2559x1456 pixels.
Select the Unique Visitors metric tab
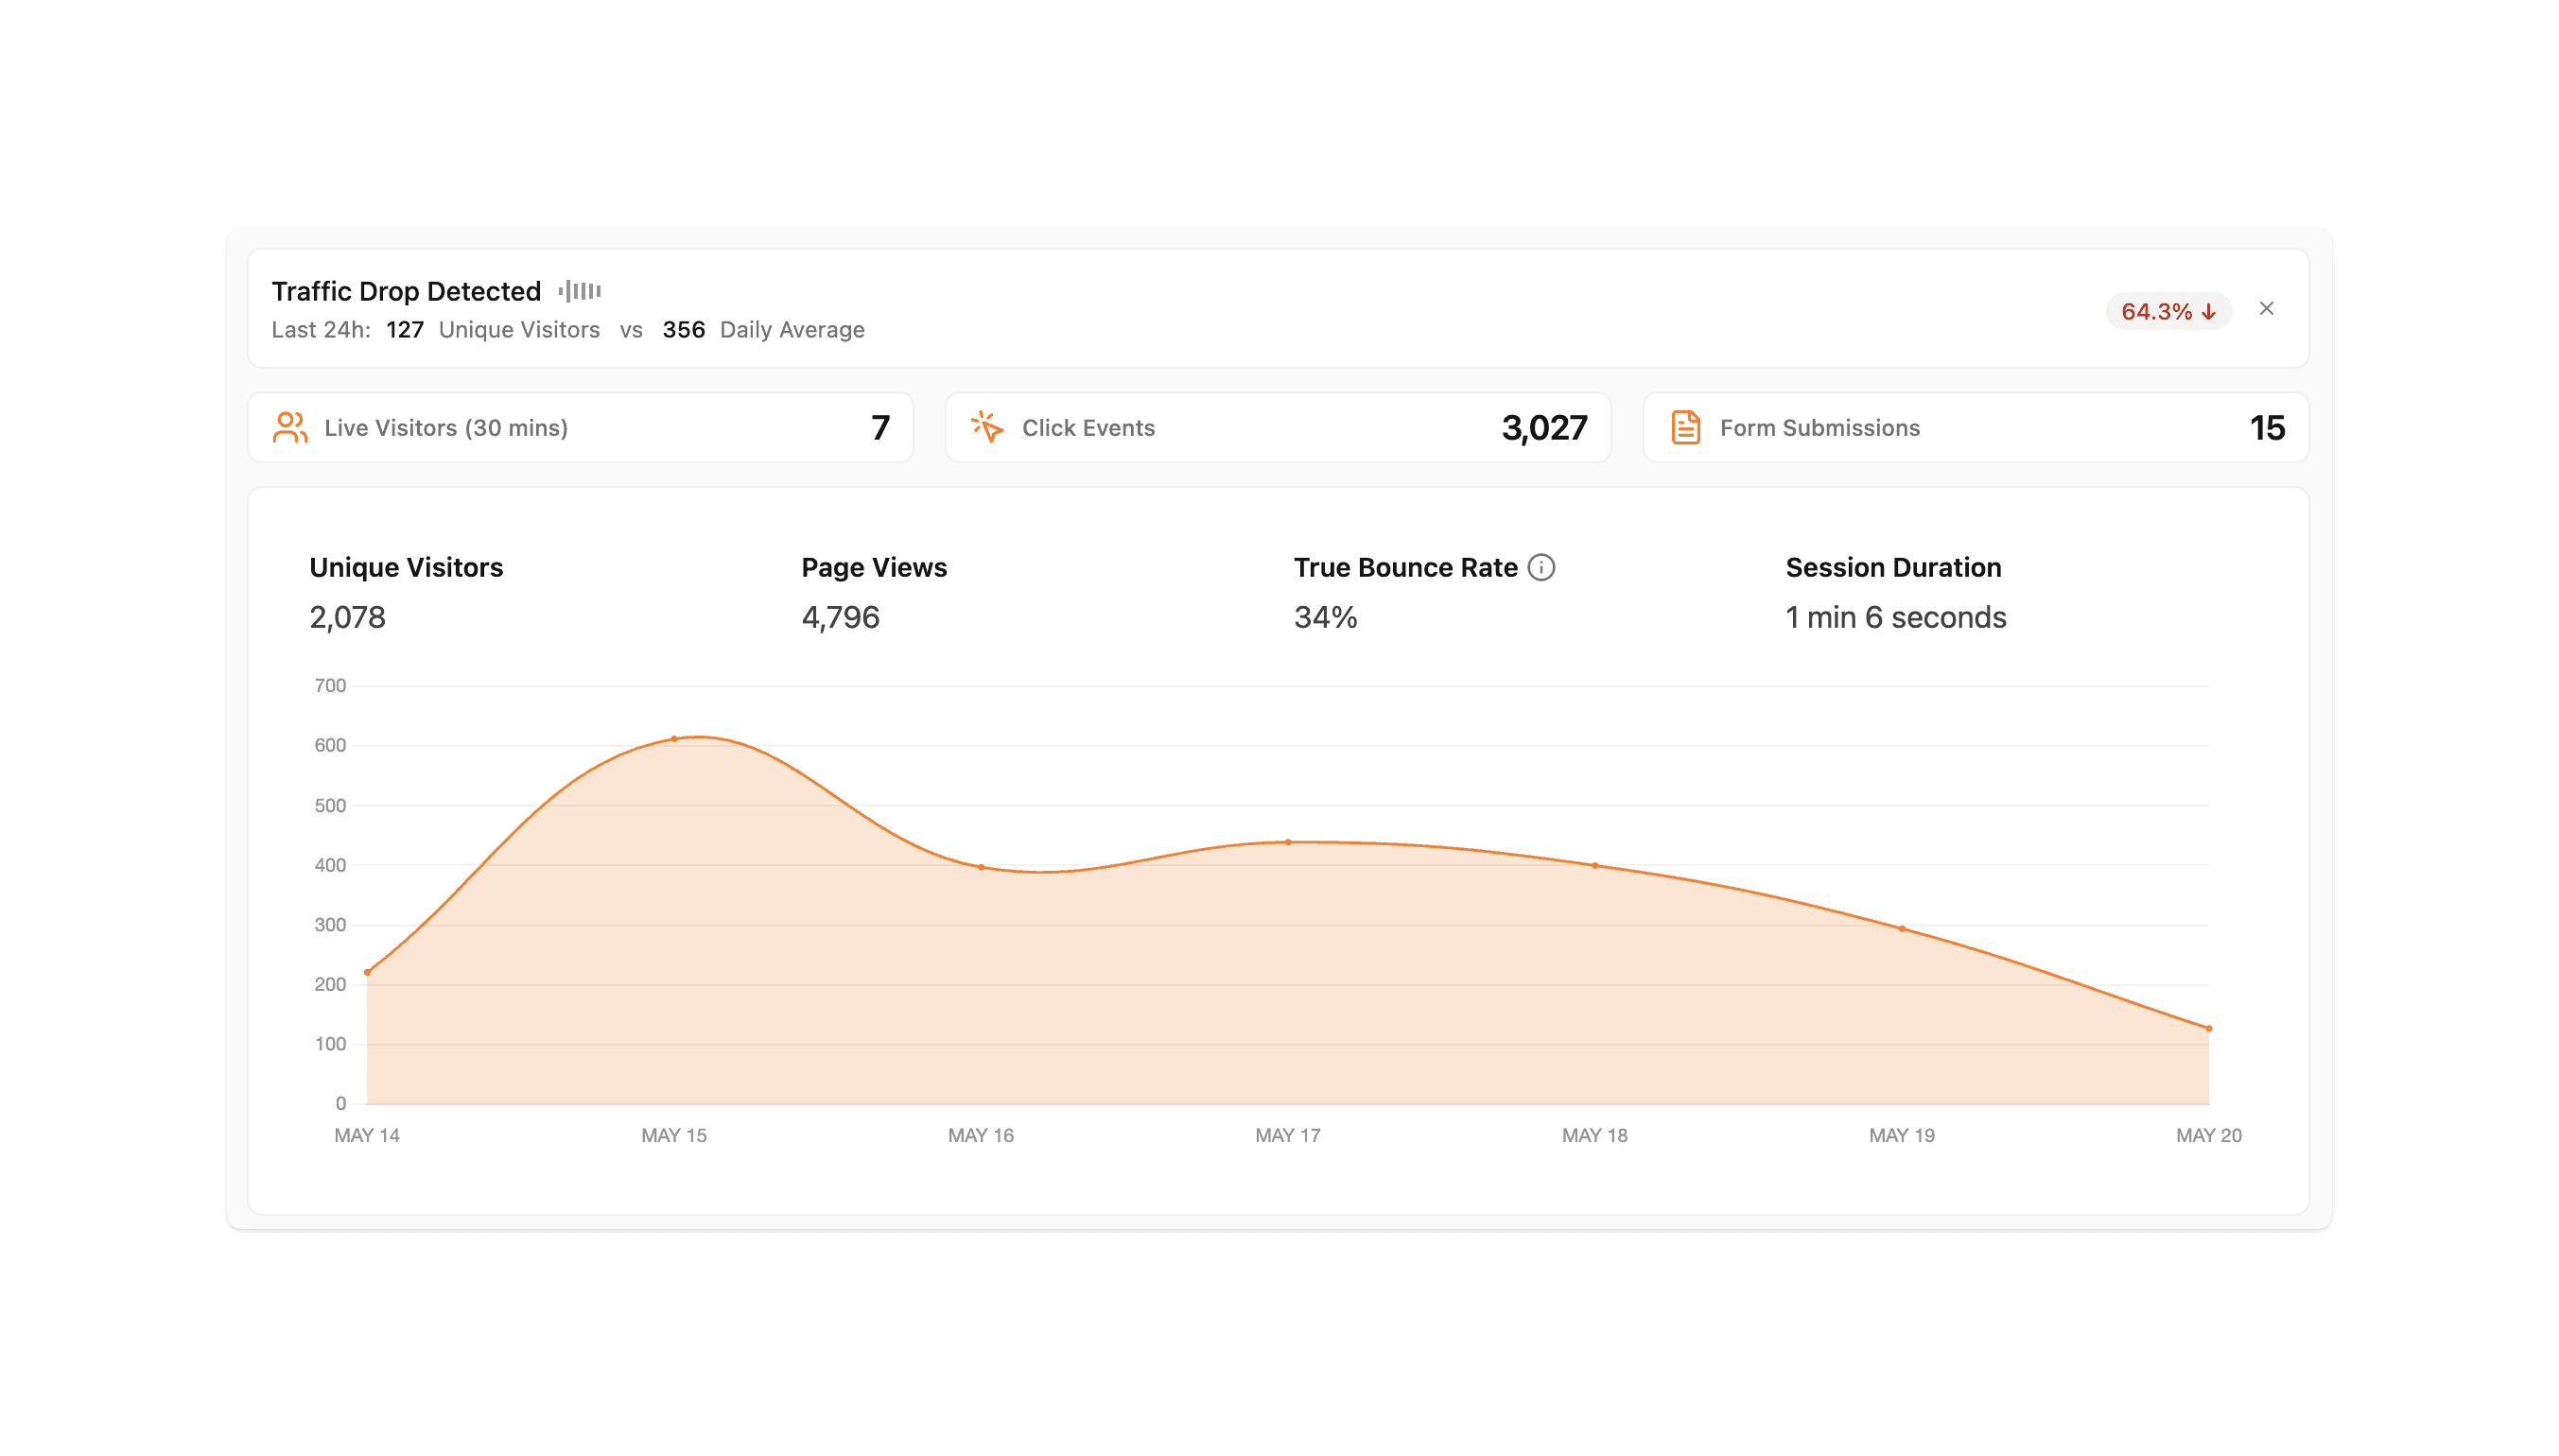[x=406, y=592]
